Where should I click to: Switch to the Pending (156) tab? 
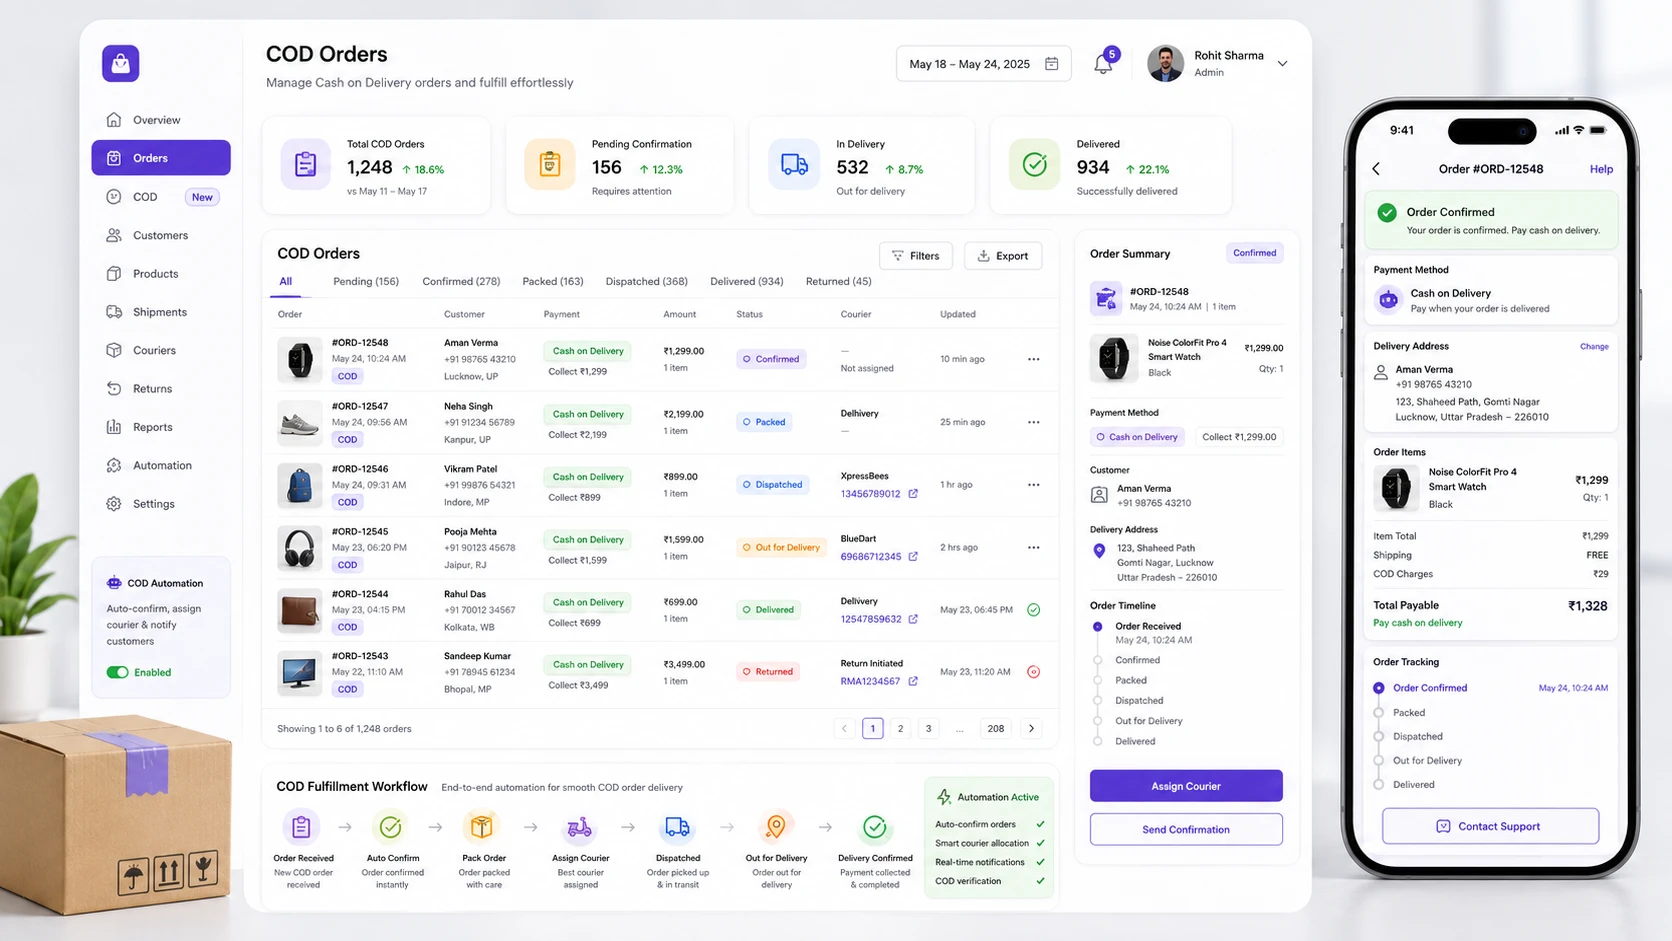366,281
